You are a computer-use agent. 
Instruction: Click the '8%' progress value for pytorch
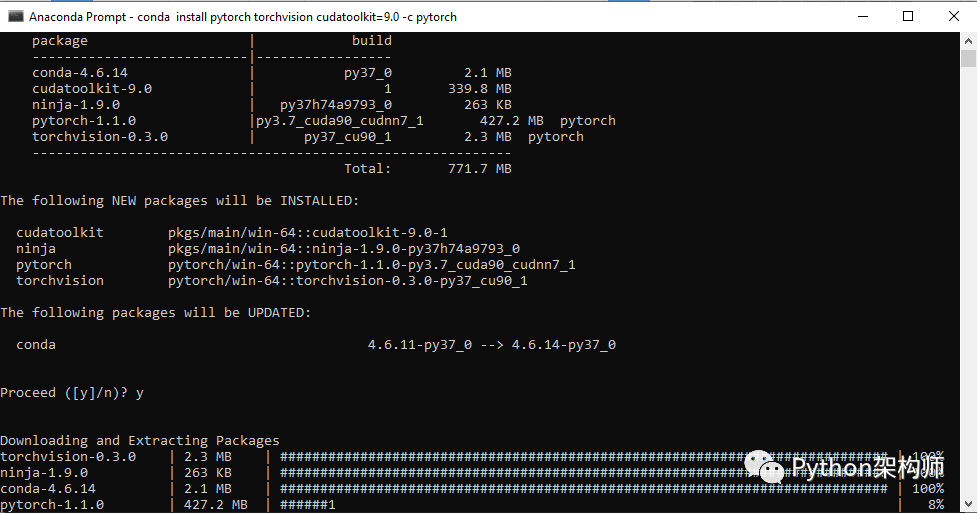[x=935, y=505]
